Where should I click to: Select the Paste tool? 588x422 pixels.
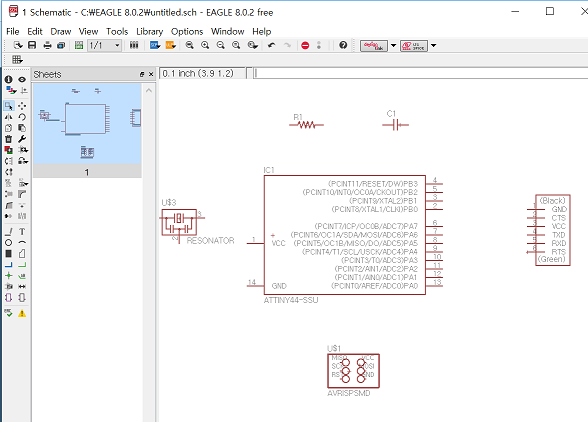[22, 128]
